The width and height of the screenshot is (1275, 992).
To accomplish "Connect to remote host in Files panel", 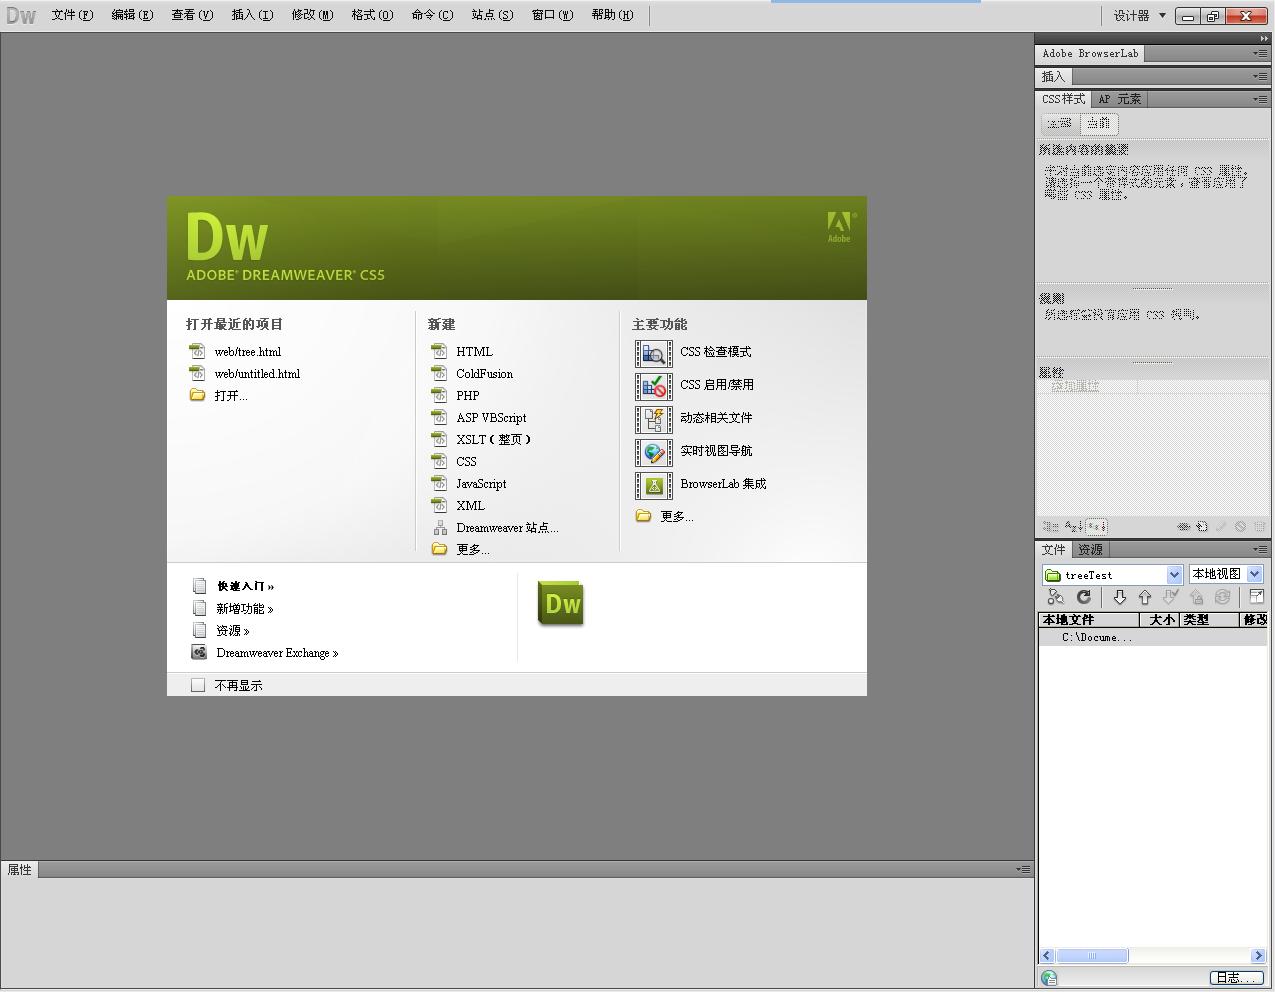I will pos(1055,597).
